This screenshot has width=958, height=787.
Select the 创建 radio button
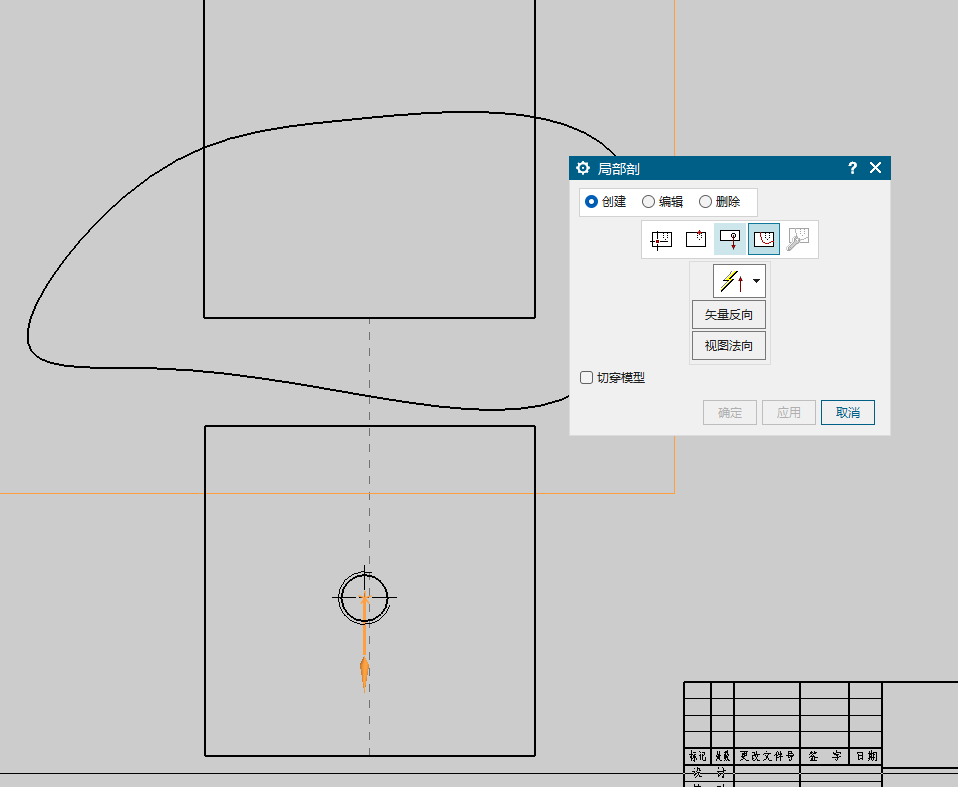tap(592, 201)
